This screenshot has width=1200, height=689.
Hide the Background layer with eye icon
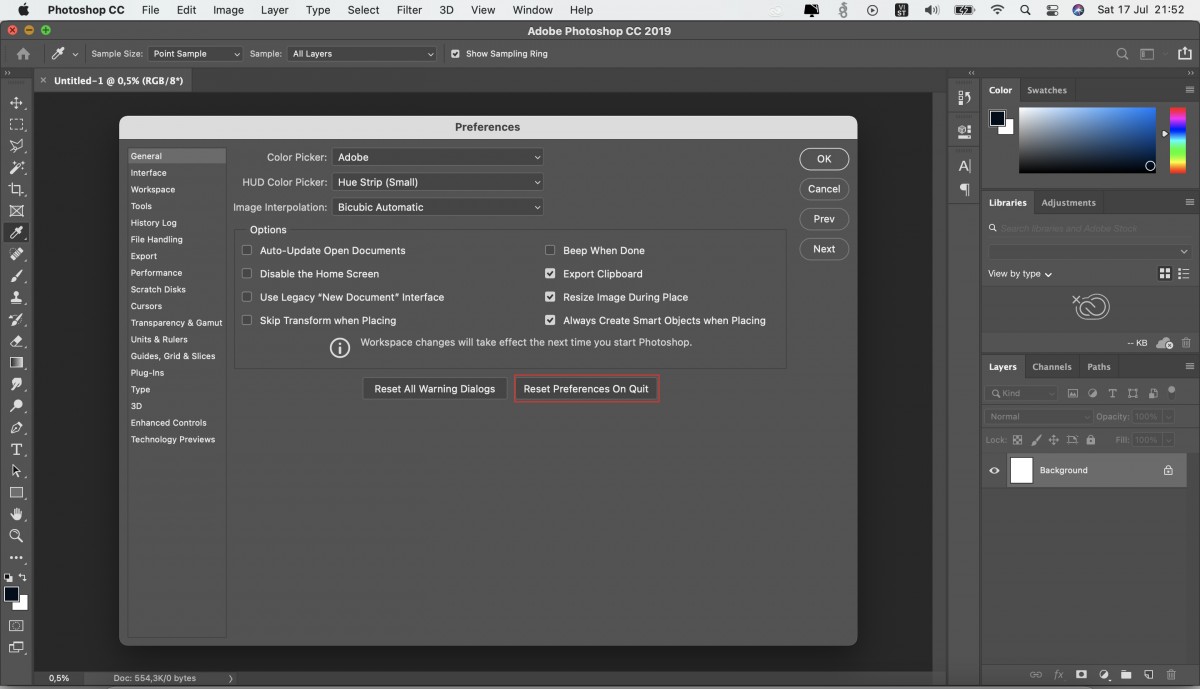coord(994,471)
